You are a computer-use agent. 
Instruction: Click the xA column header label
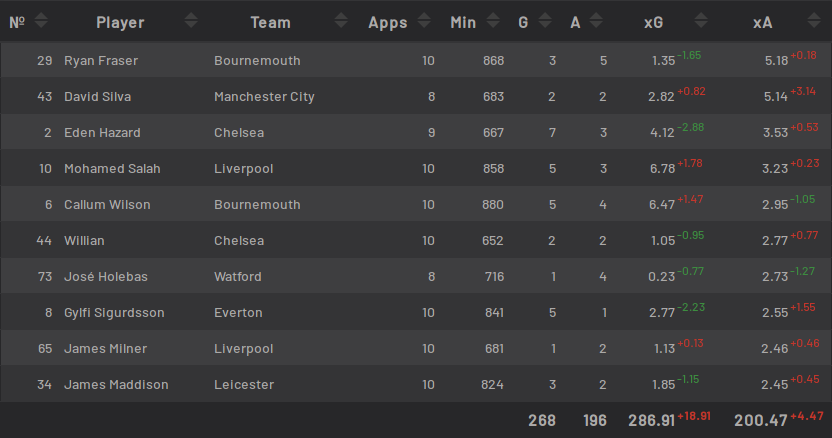763,22
